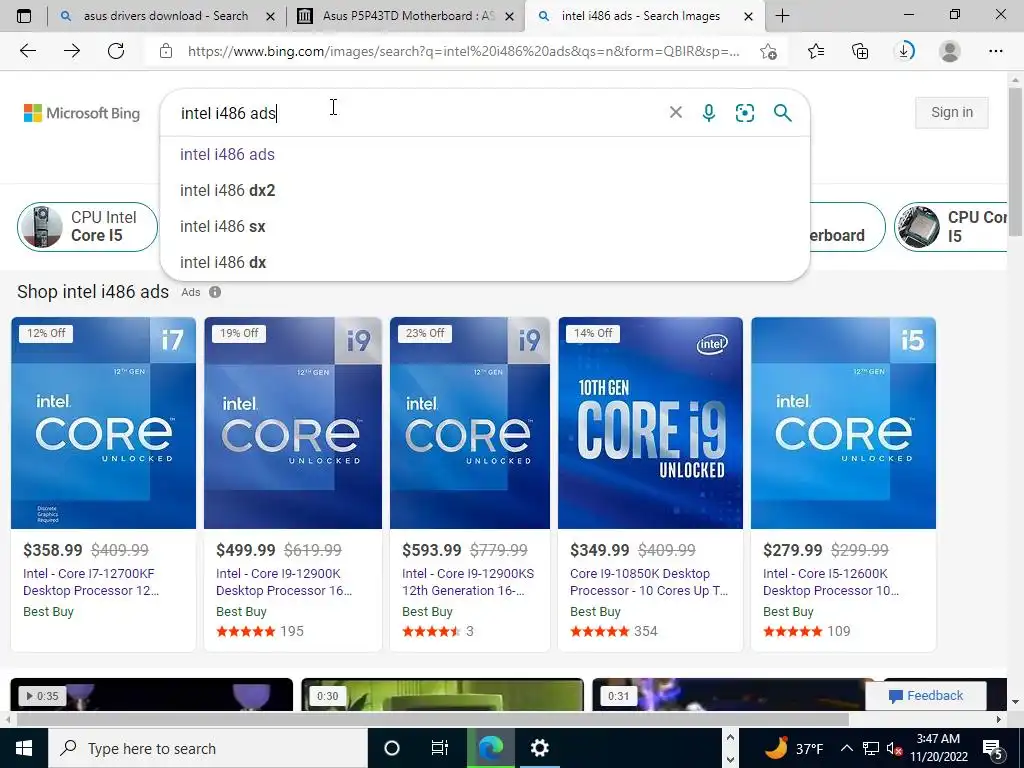The height and width of the screenshot is (768, 1024).
Task: Close the asus drivers download tab
Action: tap(270, 16)
